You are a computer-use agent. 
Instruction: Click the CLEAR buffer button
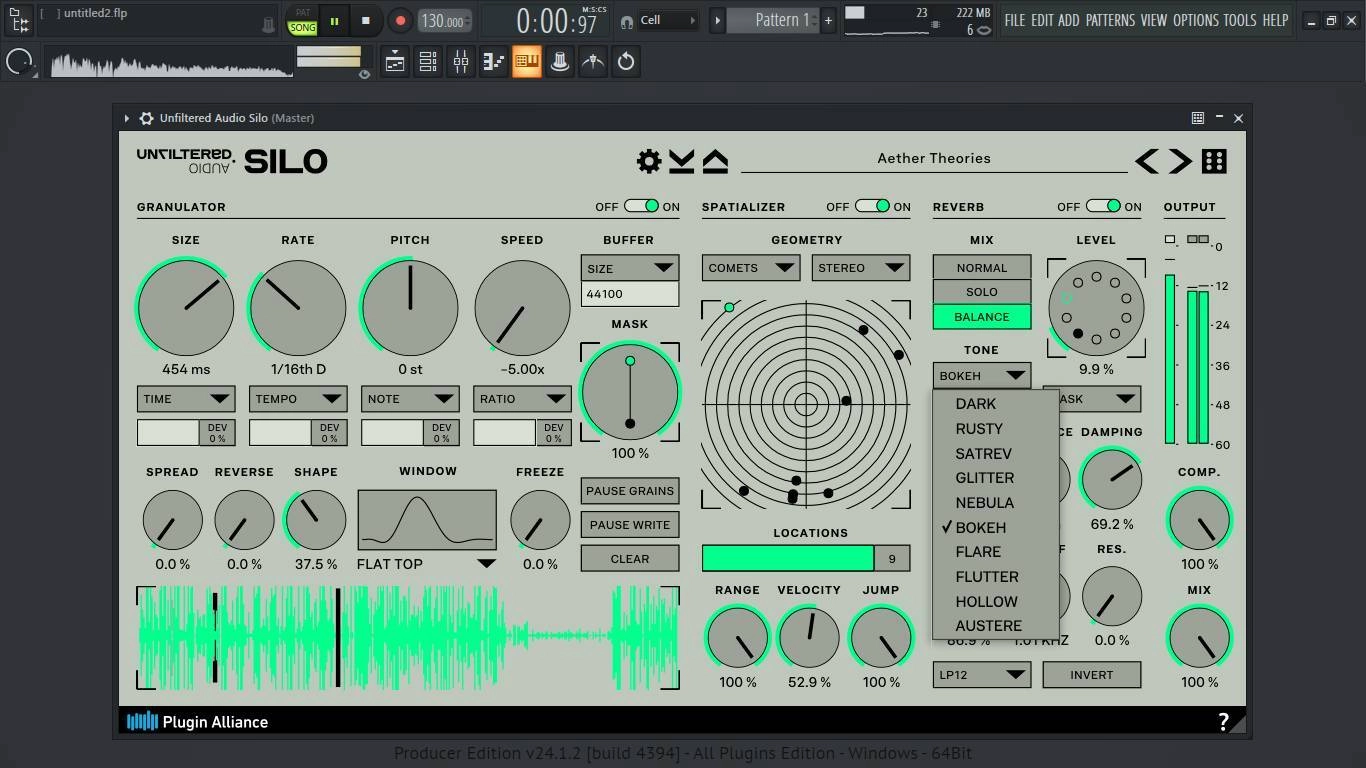point(630,559)
